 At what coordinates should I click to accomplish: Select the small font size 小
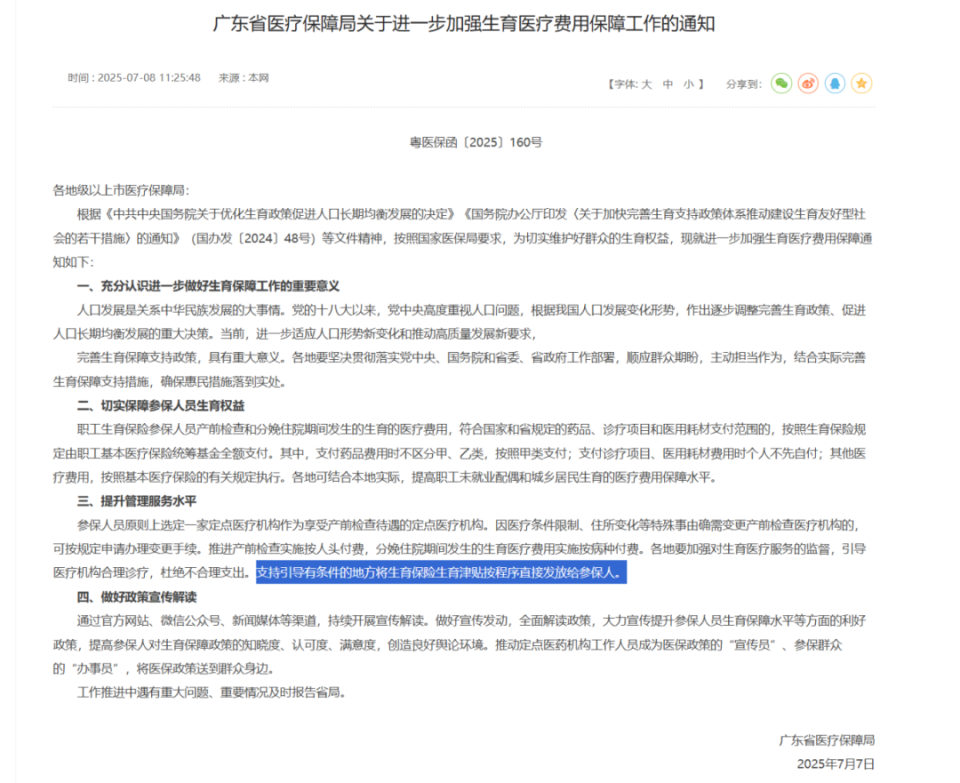tap(689, 84)
